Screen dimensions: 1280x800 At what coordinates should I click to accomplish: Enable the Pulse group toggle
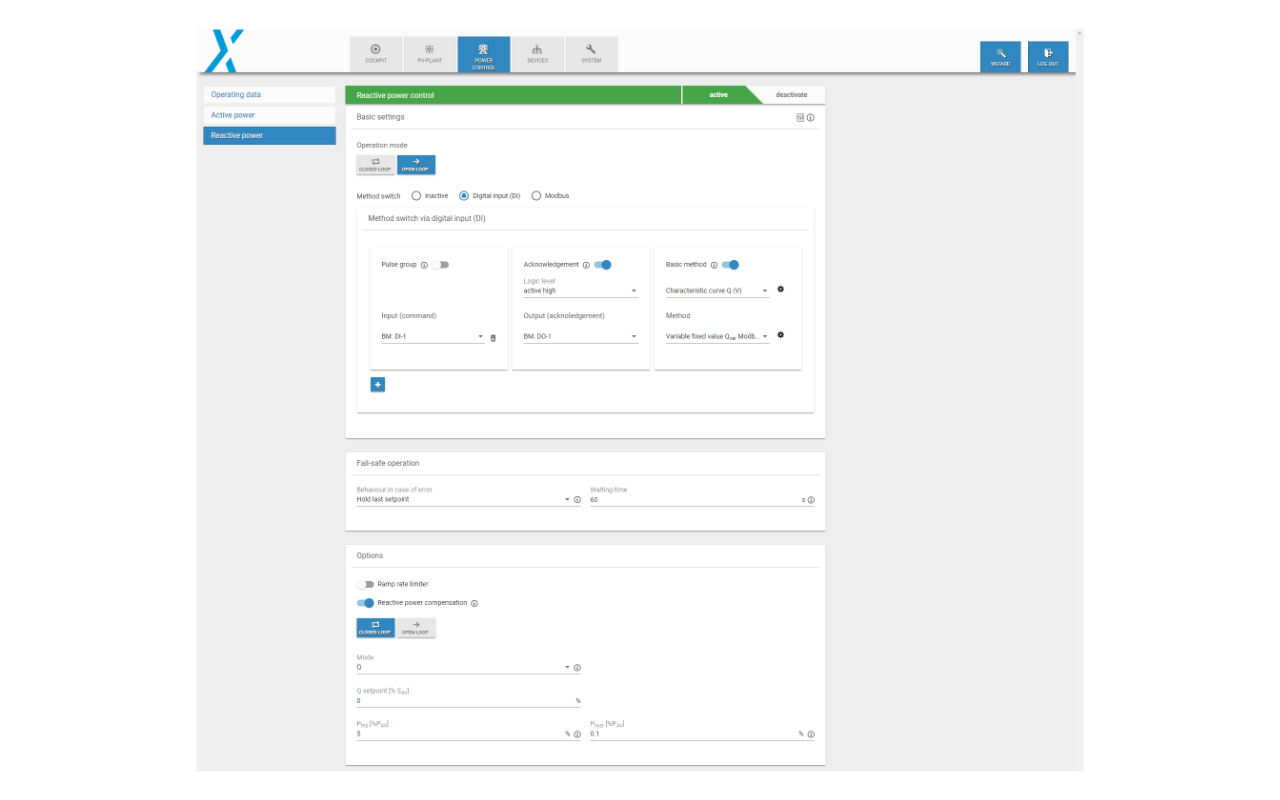click(440, 265)
